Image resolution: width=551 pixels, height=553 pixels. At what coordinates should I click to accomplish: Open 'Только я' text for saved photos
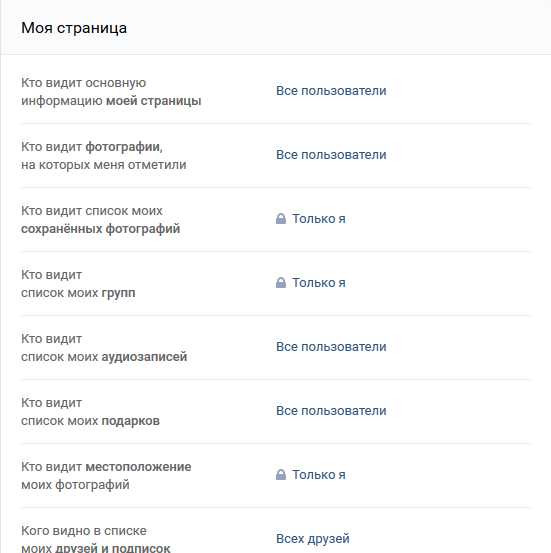click(x=319, y=219)
